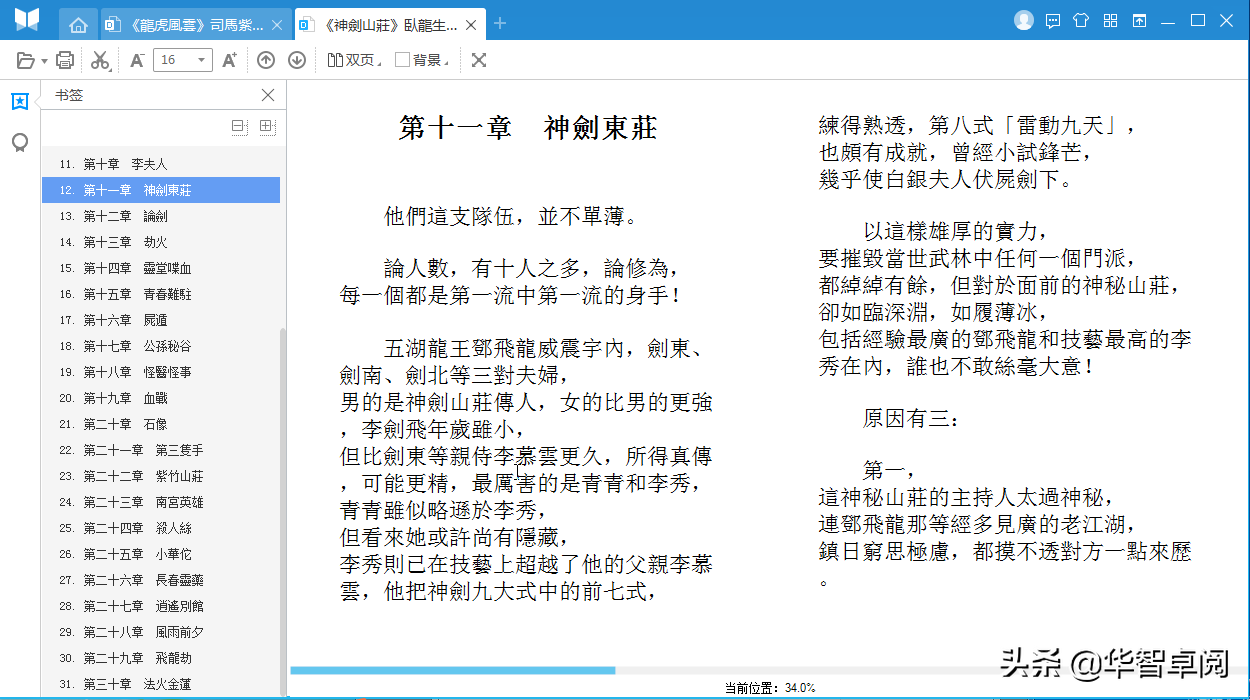The width and height of the screenshot is (1250, 700).
Task: Open bookmark 第二十八章 風雨前夕
Action: click(161, 632)
